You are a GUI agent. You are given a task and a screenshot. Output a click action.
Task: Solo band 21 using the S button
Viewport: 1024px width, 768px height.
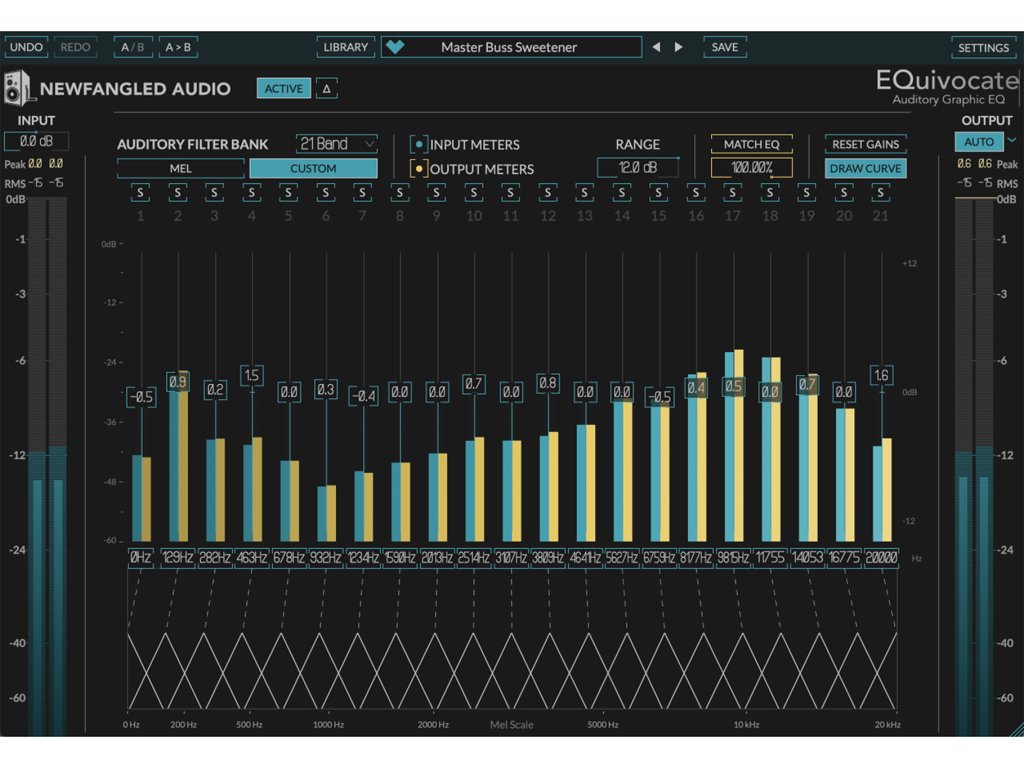pyautogui.click(x=881, y=191)
